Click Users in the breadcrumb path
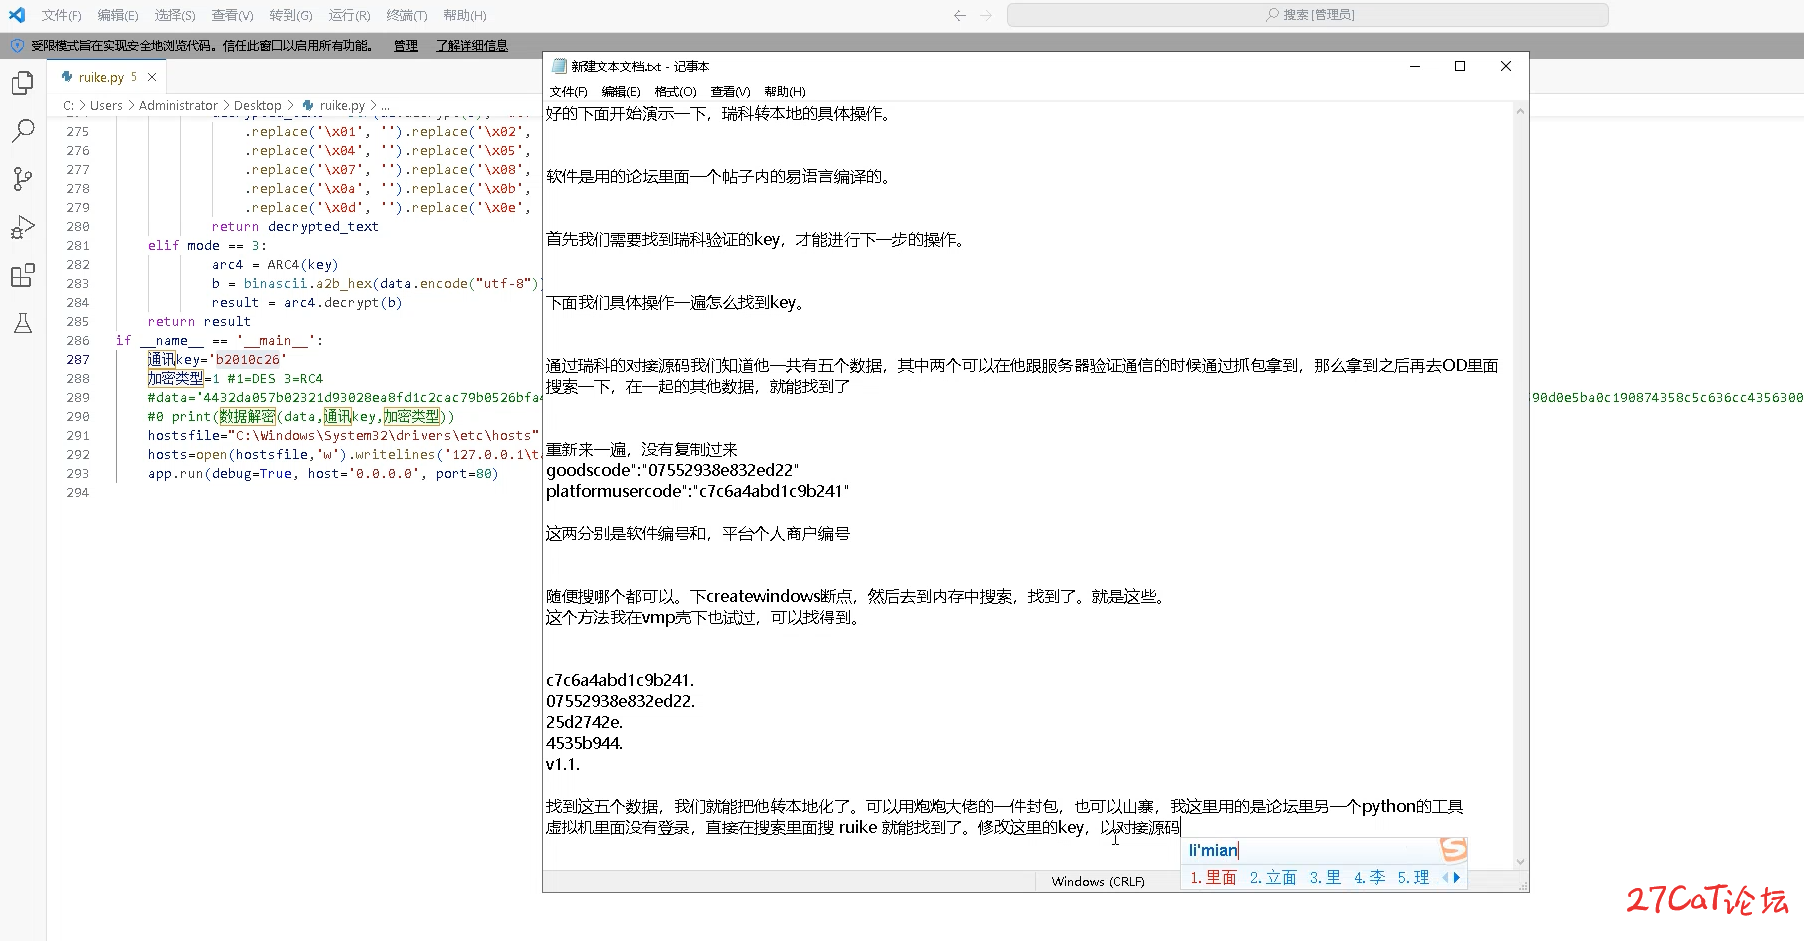This screenshot has width=1804, height=941. click(106, 105)
